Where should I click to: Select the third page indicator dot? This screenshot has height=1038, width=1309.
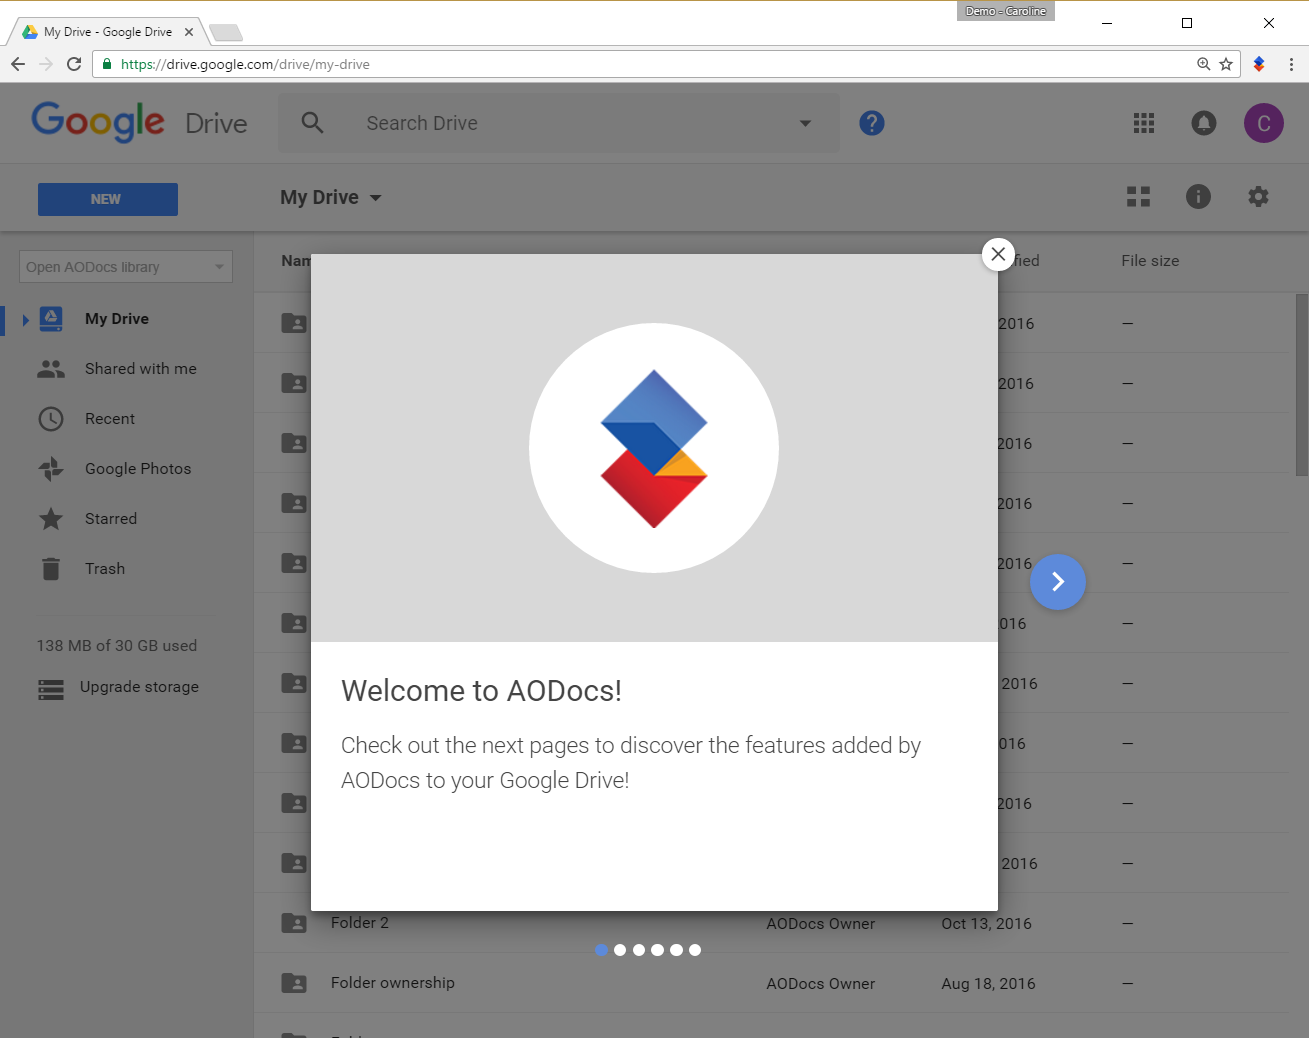pyautogui.click(x=639, y=950)
